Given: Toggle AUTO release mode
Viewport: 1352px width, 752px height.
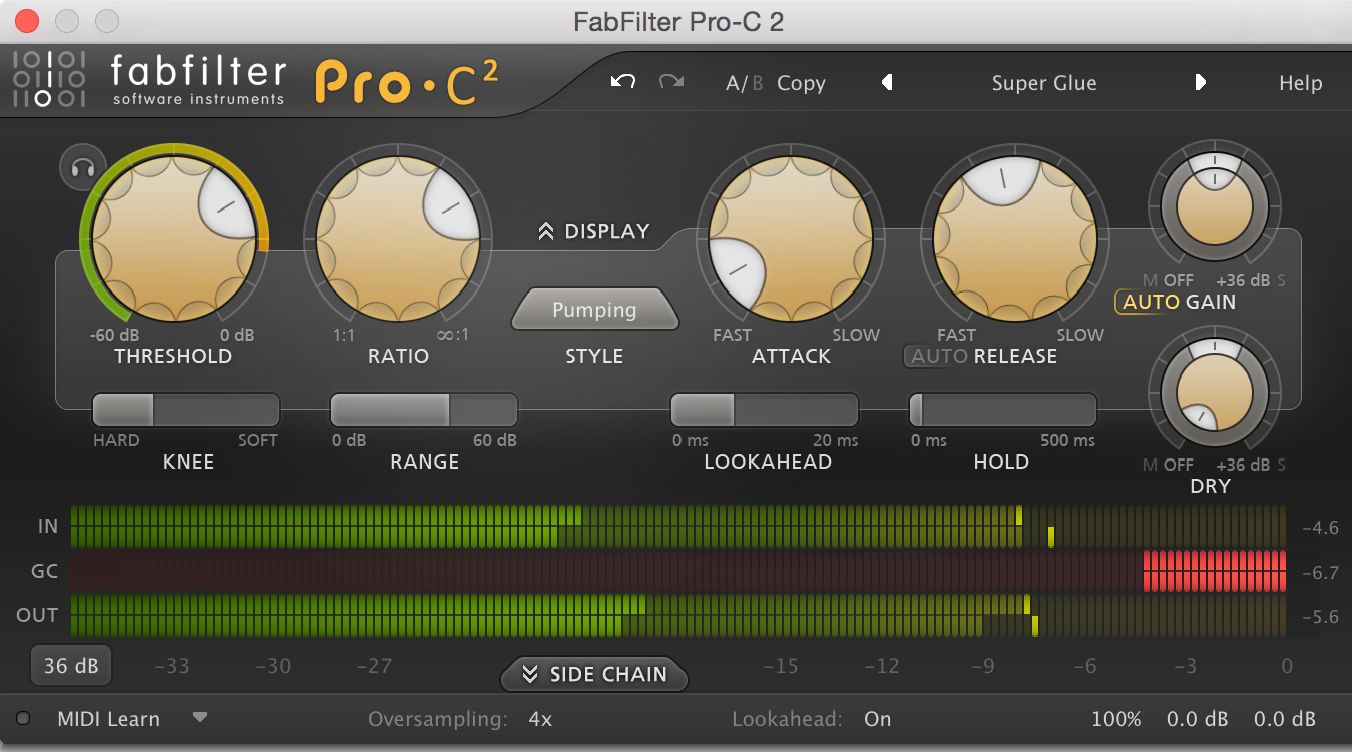Looking at the screenshot, I should coord(938,356).
